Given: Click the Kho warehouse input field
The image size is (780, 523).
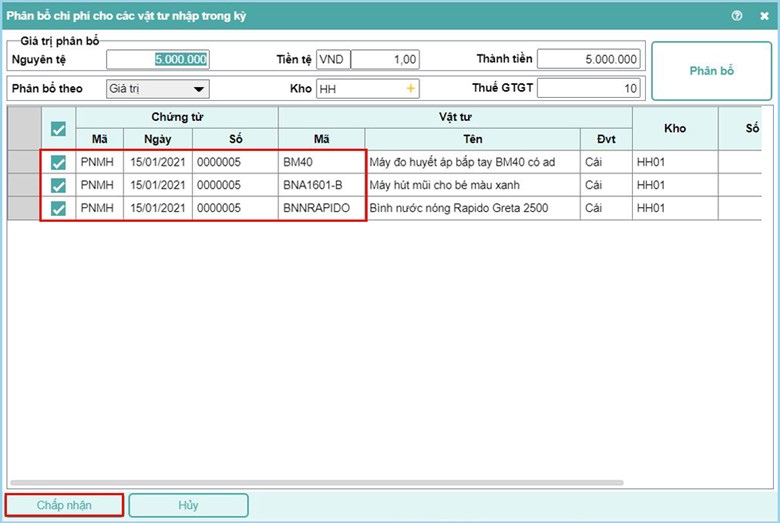Looking at the screenshot, I should tap(358, 89).
